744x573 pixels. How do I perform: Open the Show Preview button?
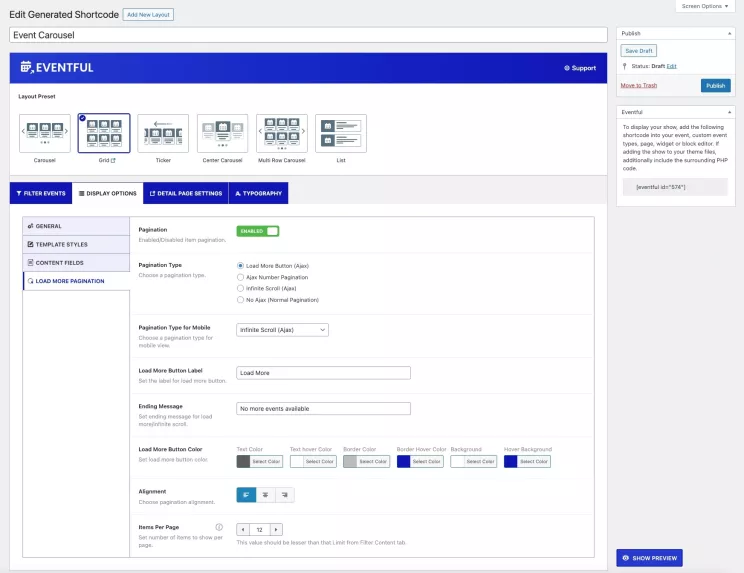click(649, 558)
